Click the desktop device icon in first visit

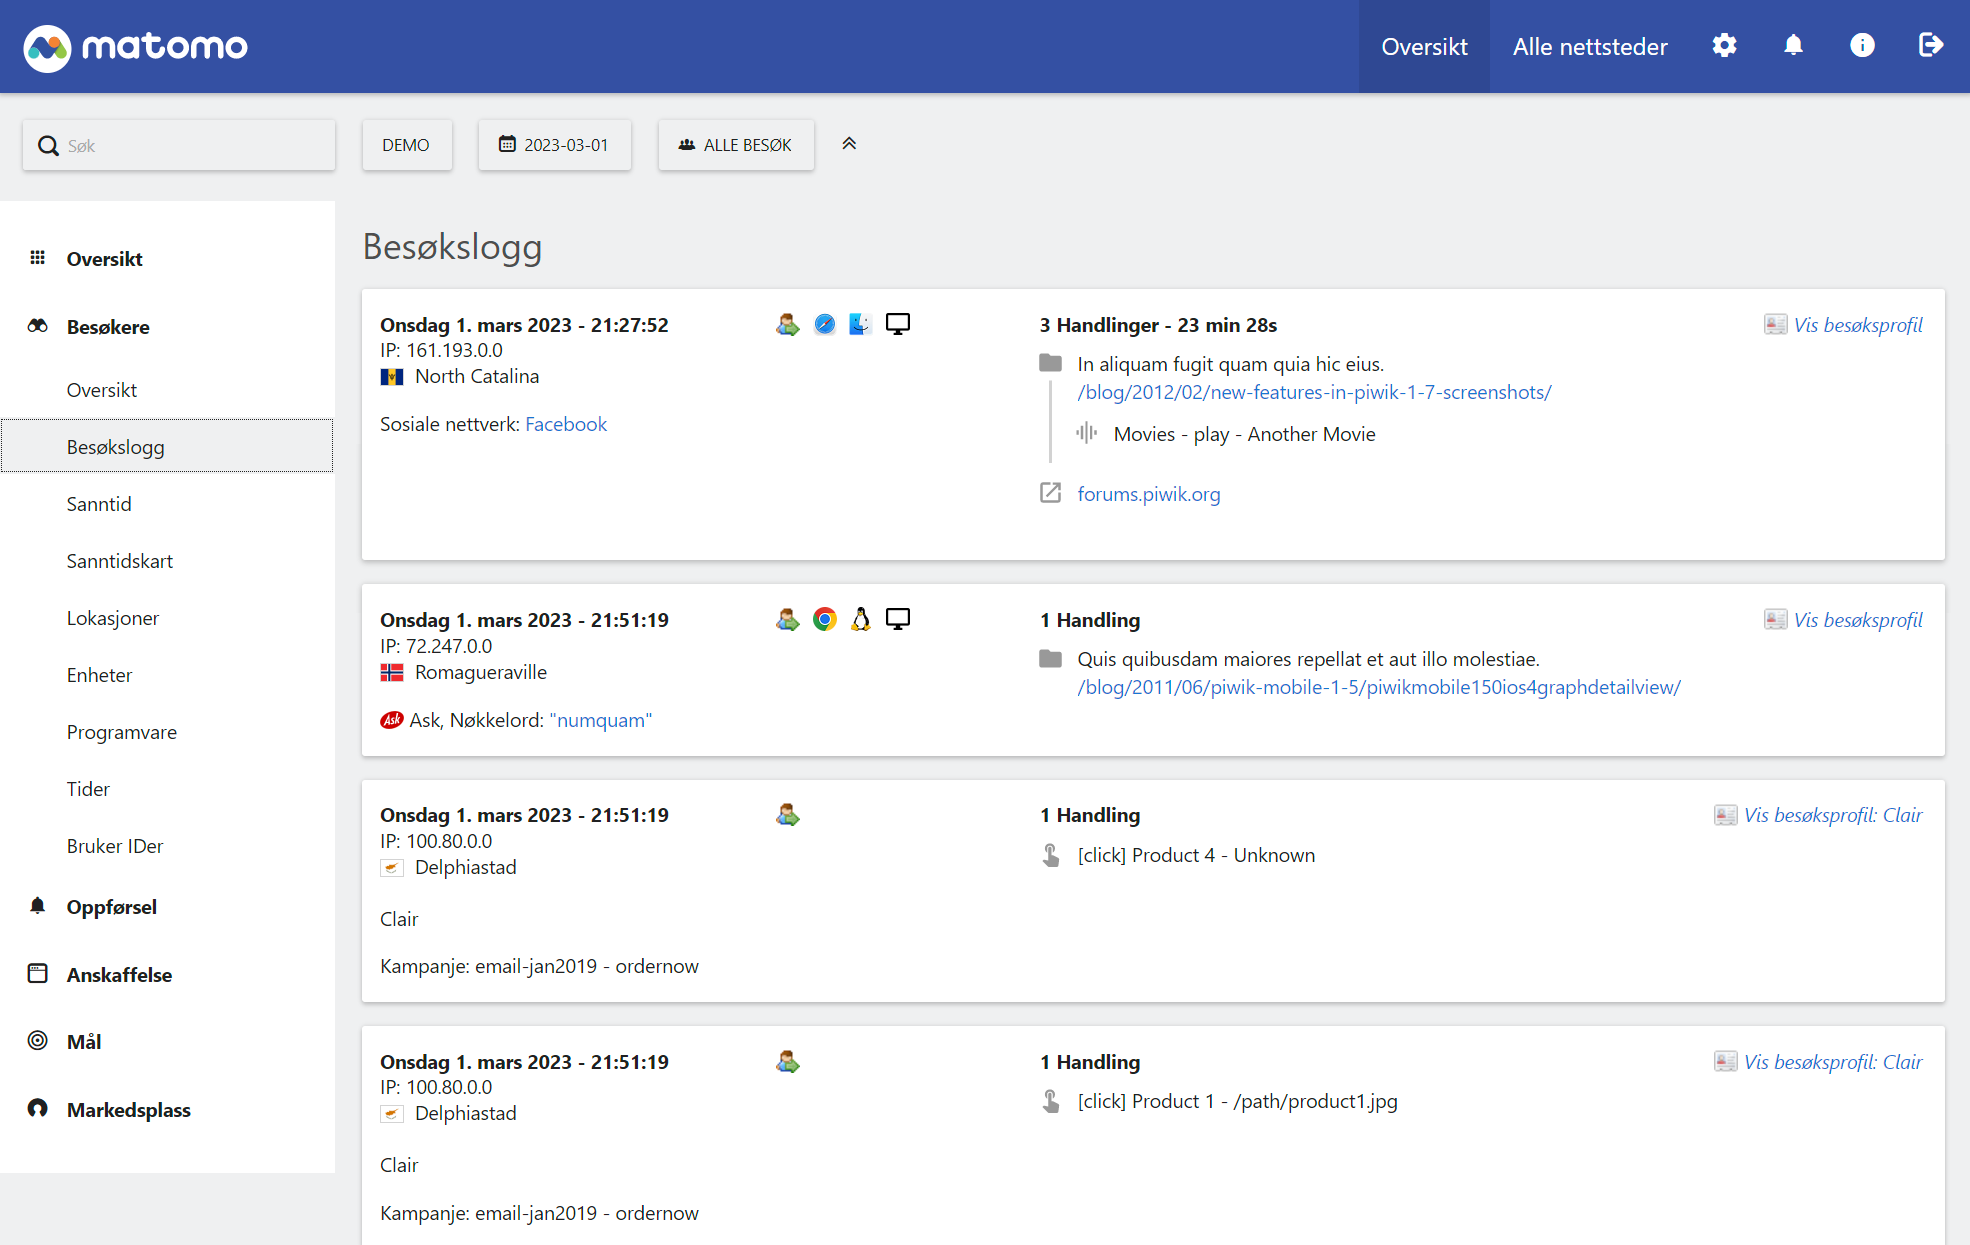coord(897,324)
